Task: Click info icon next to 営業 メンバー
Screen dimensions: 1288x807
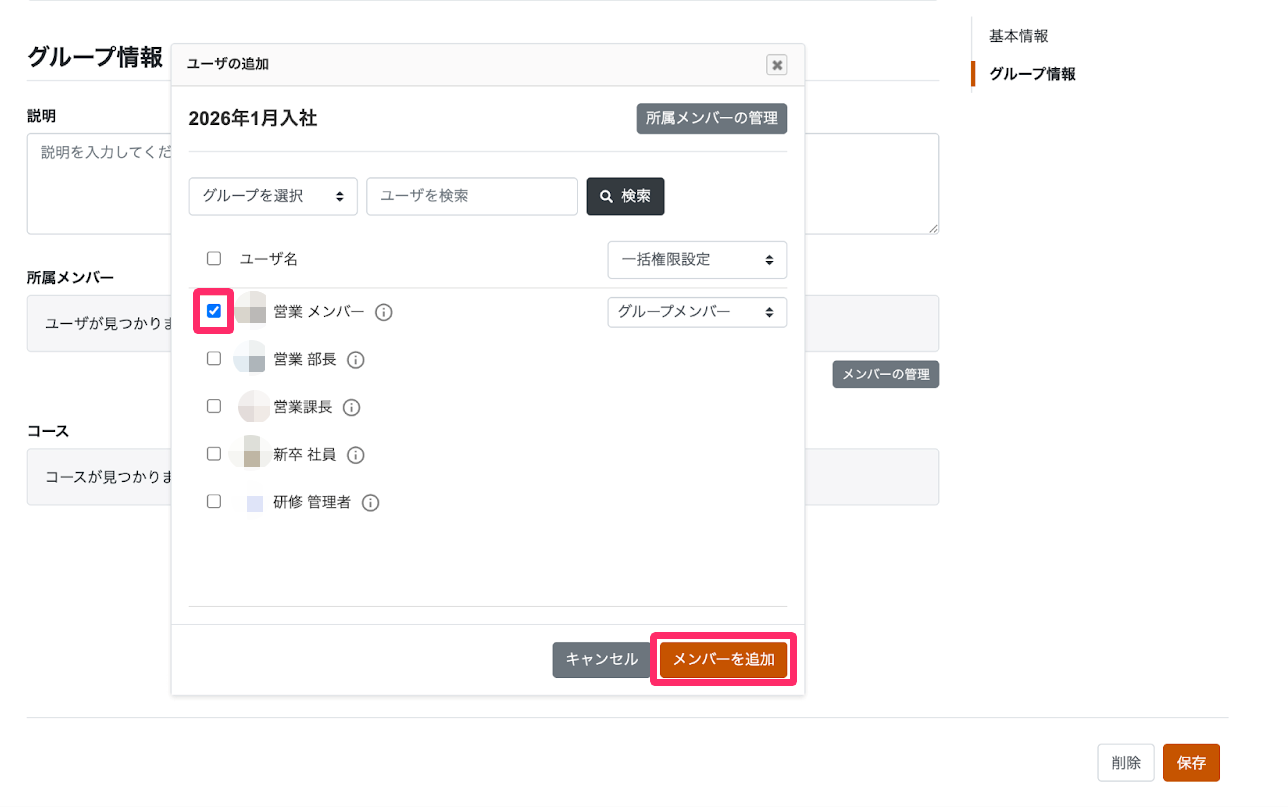Action: click(x=383, y=312)
